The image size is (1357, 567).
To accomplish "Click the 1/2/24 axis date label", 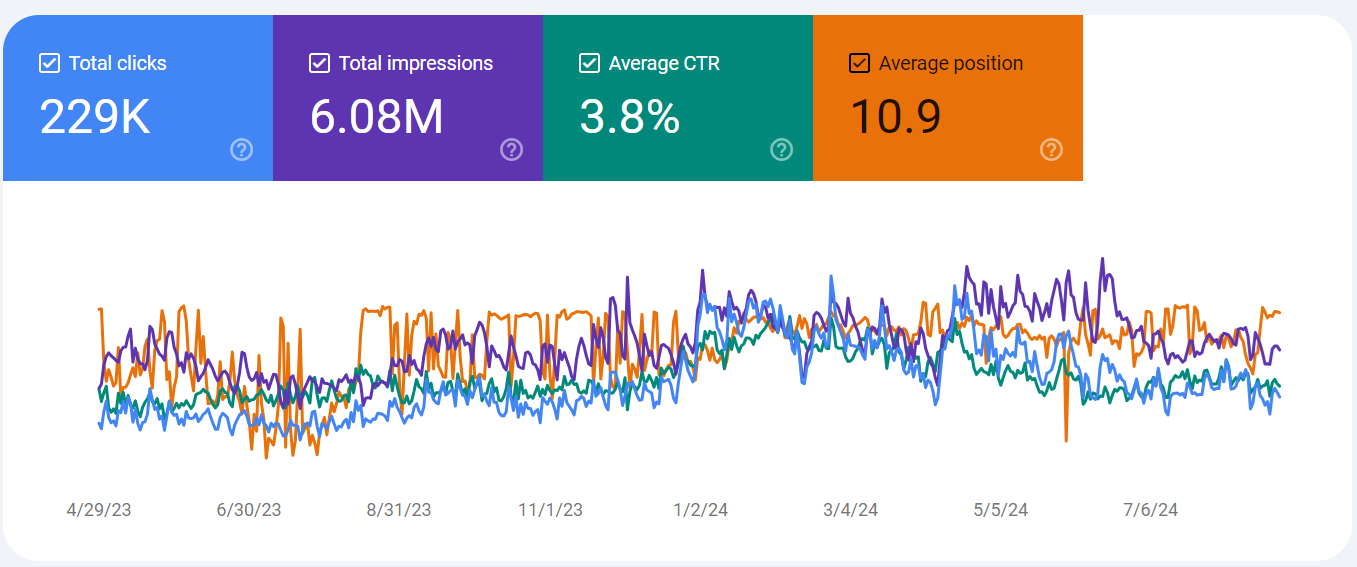I will click(x=701, y=510).
